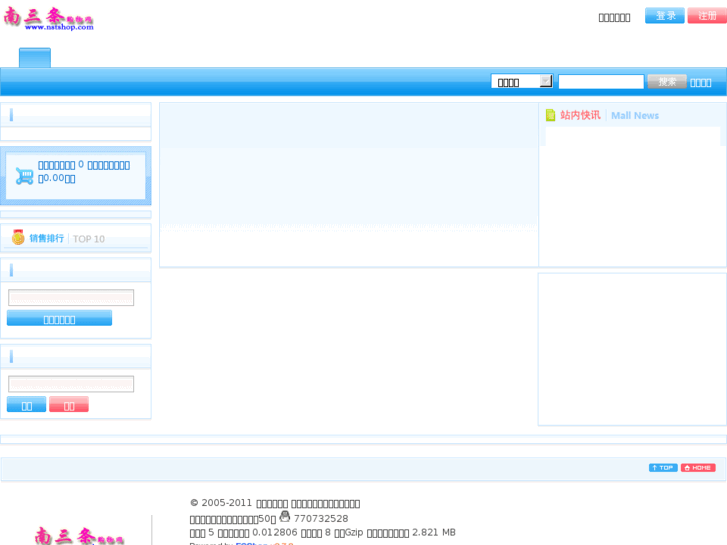
Task: Click the gray 搜索 search button
Action: coord(667,82)
